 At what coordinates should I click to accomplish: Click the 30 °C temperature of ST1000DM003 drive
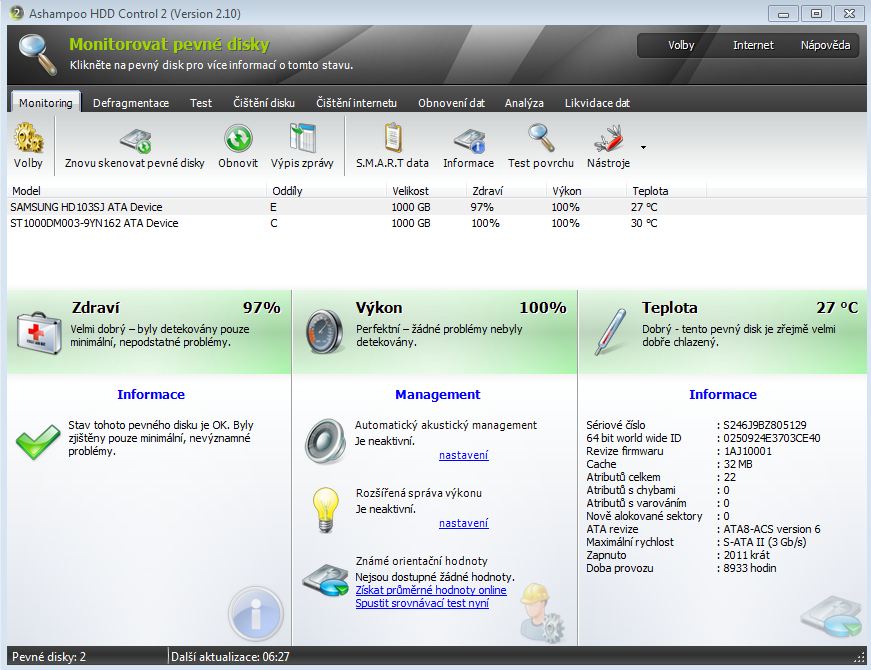tap(644, 223)
